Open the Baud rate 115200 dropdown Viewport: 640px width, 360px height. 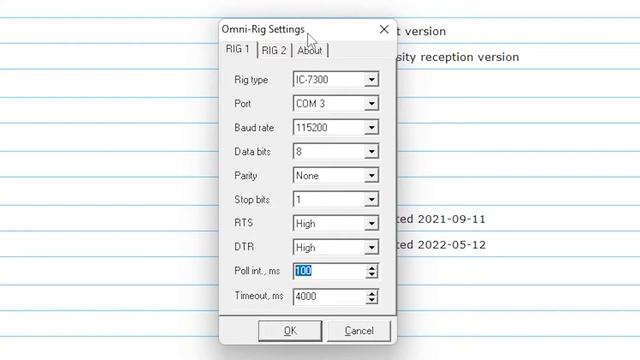(371, 128)
